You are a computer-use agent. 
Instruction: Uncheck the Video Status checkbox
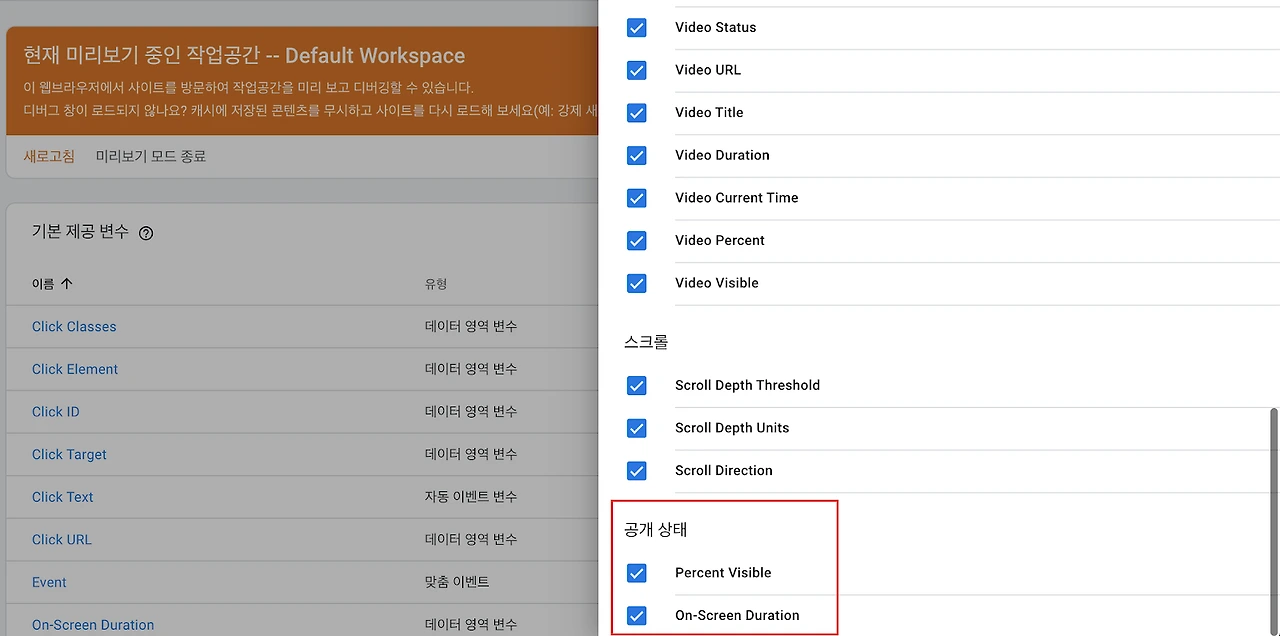(x=637, y=28)
